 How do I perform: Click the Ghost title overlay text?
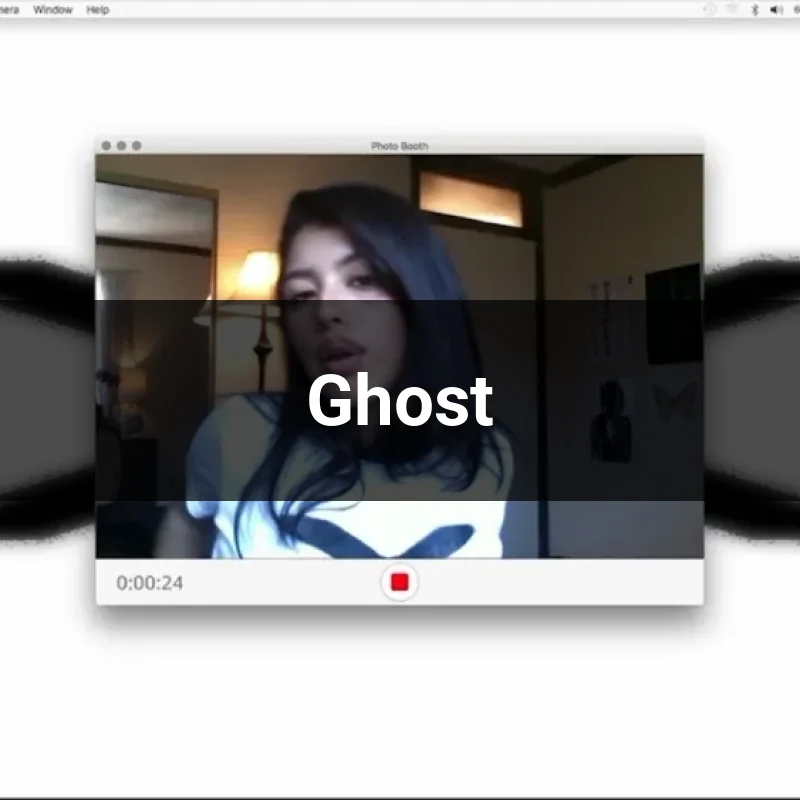[401, 400]
